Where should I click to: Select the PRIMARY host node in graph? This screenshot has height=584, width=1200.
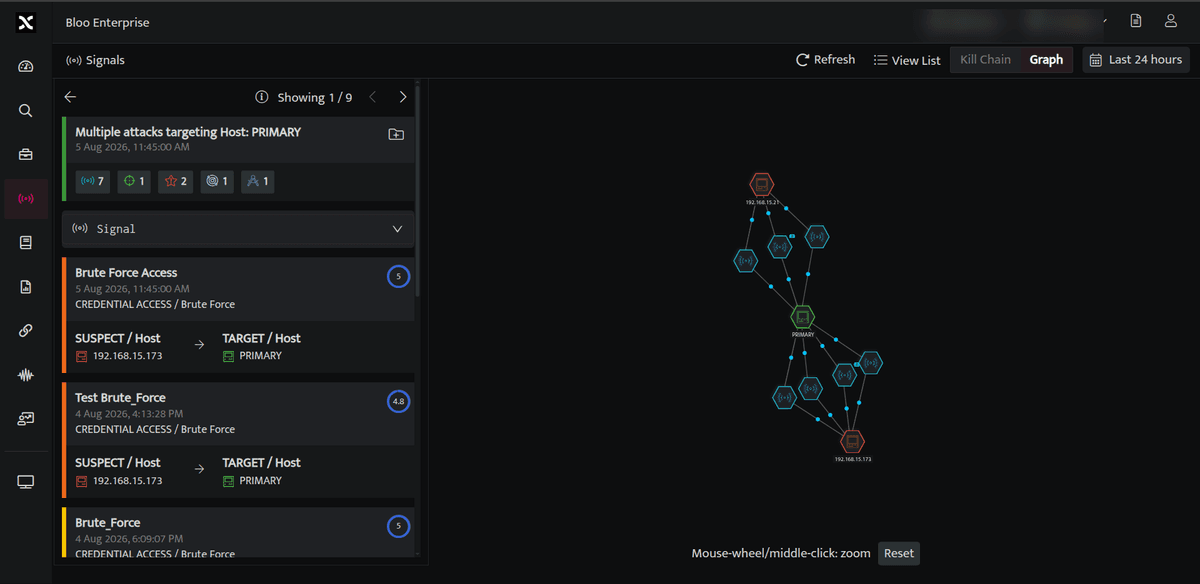click(802, 317)
